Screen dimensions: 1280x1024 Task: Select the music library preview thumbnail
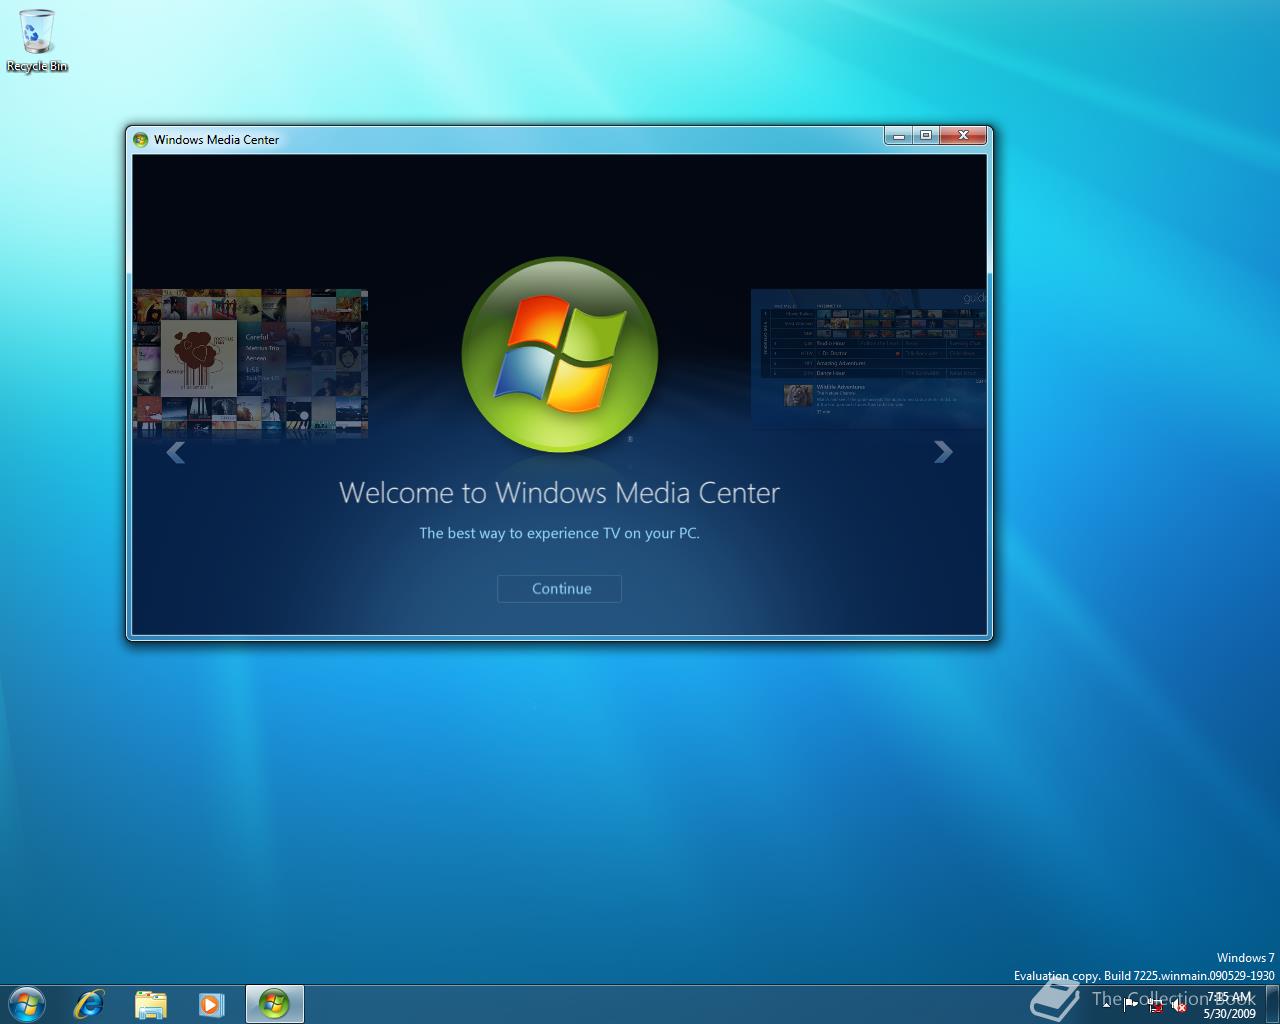pyautogui.click(x=251, y=364)
